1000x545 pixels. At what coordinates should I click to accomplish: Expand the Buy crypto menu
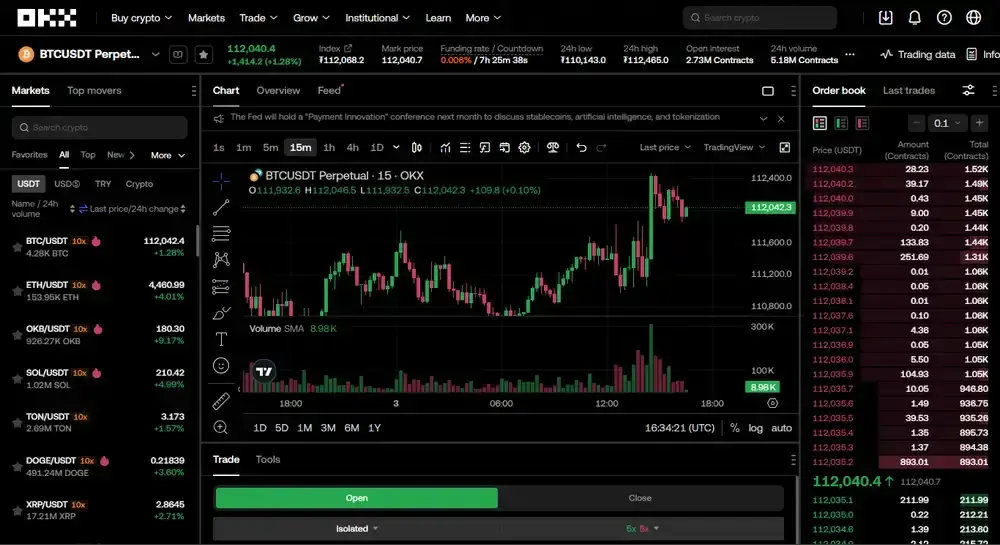pyautogui.click(x=142, y=18)
